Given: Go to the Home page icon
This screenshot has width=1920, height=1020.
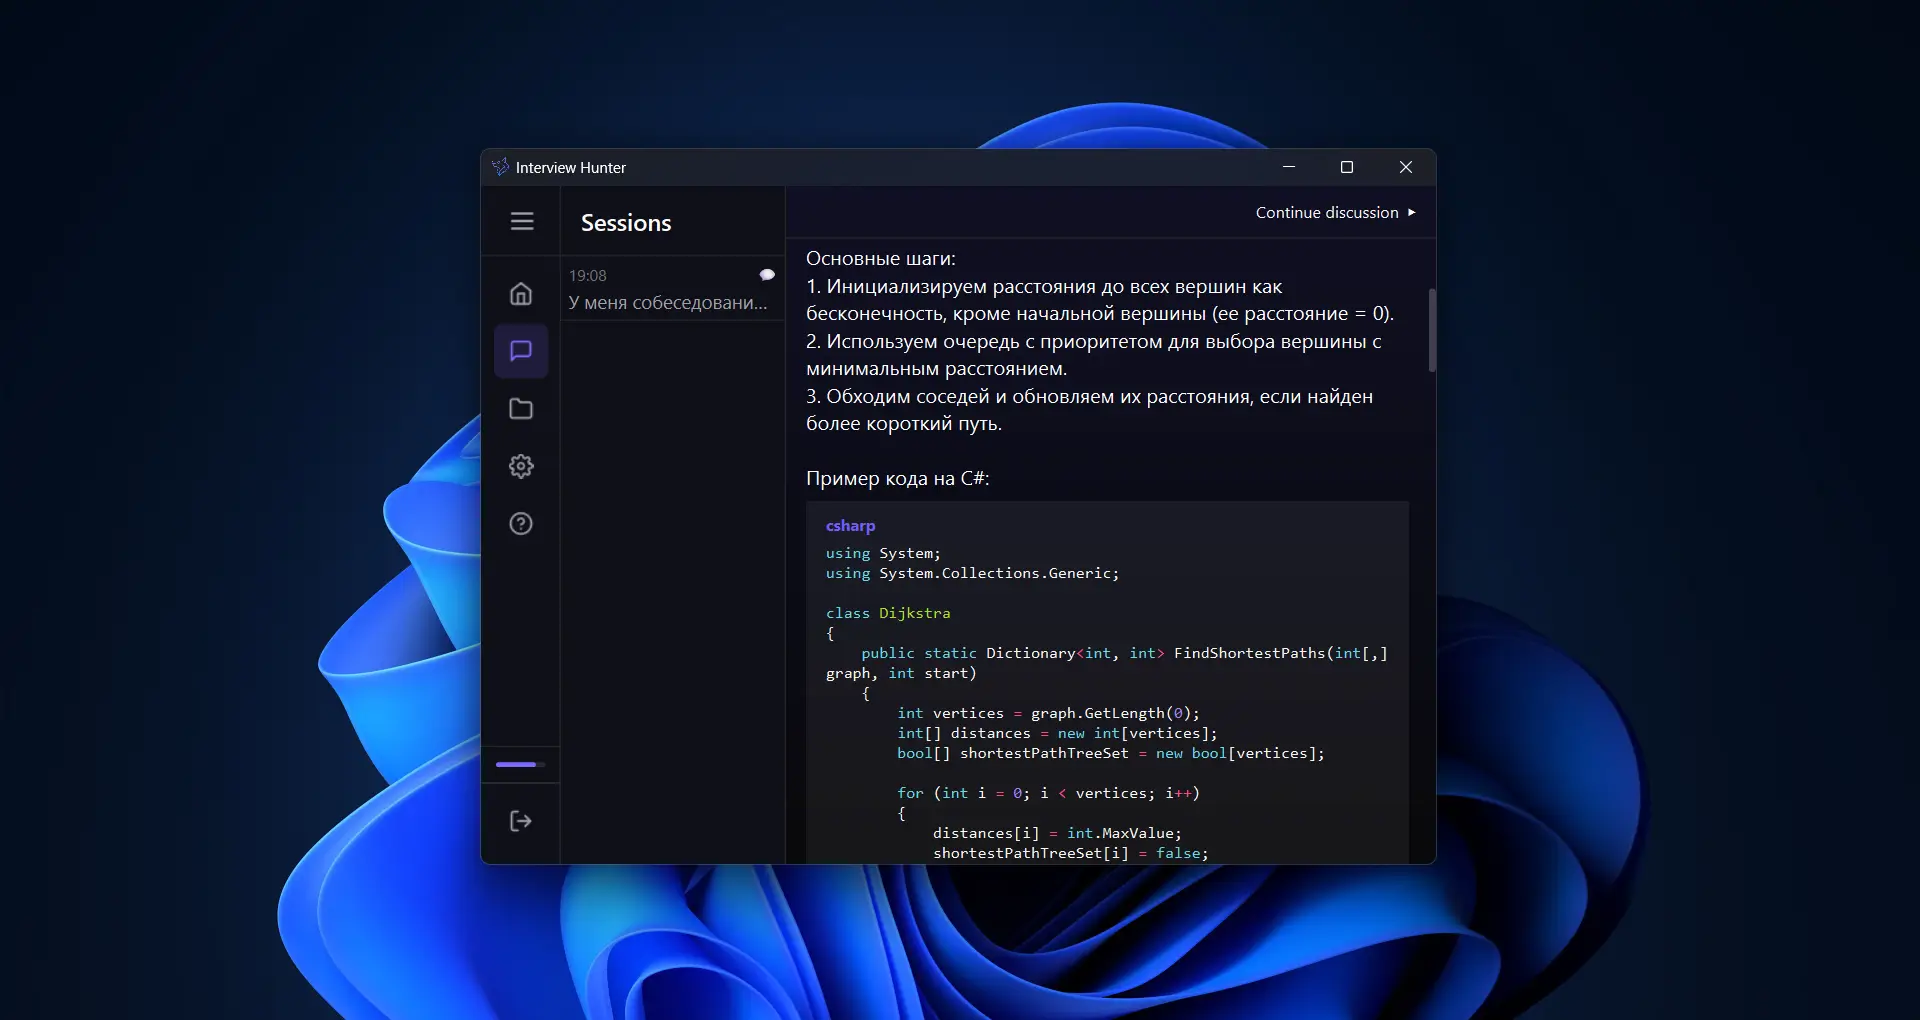Looking at the screenshot, I should [x=521, y=294].
